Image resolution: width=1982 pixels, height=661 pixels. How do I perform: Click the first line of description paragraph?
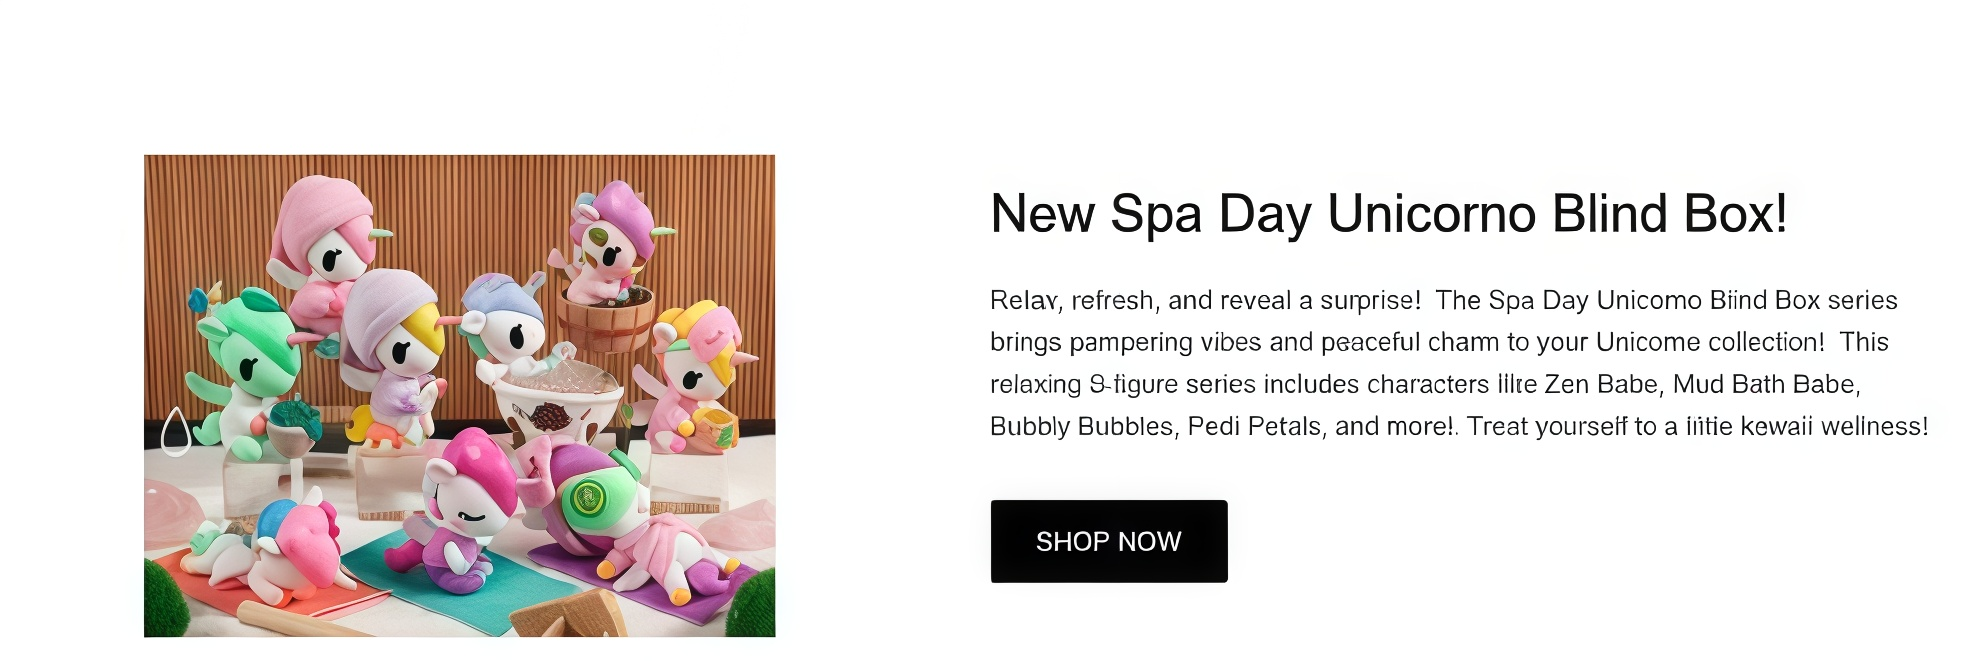[1443, 300]
